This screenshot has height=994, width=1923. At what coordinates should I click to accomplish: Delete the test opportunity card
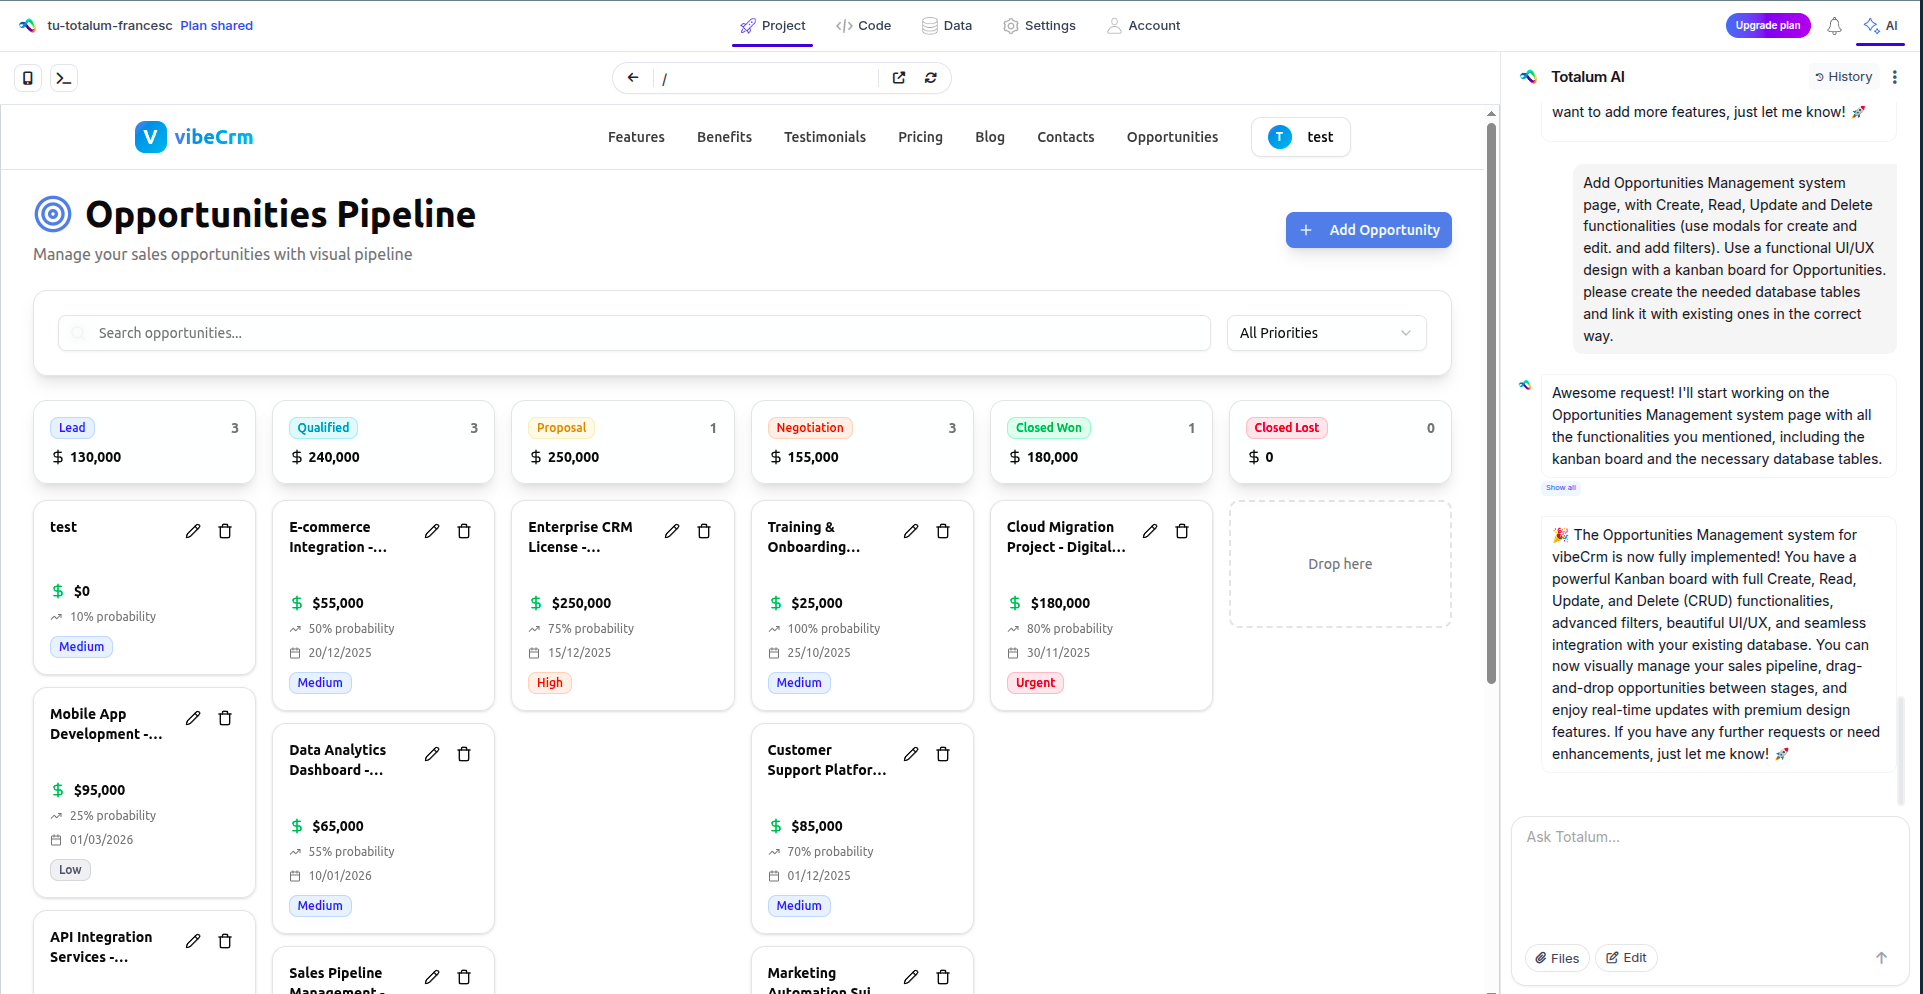[225, 531]
